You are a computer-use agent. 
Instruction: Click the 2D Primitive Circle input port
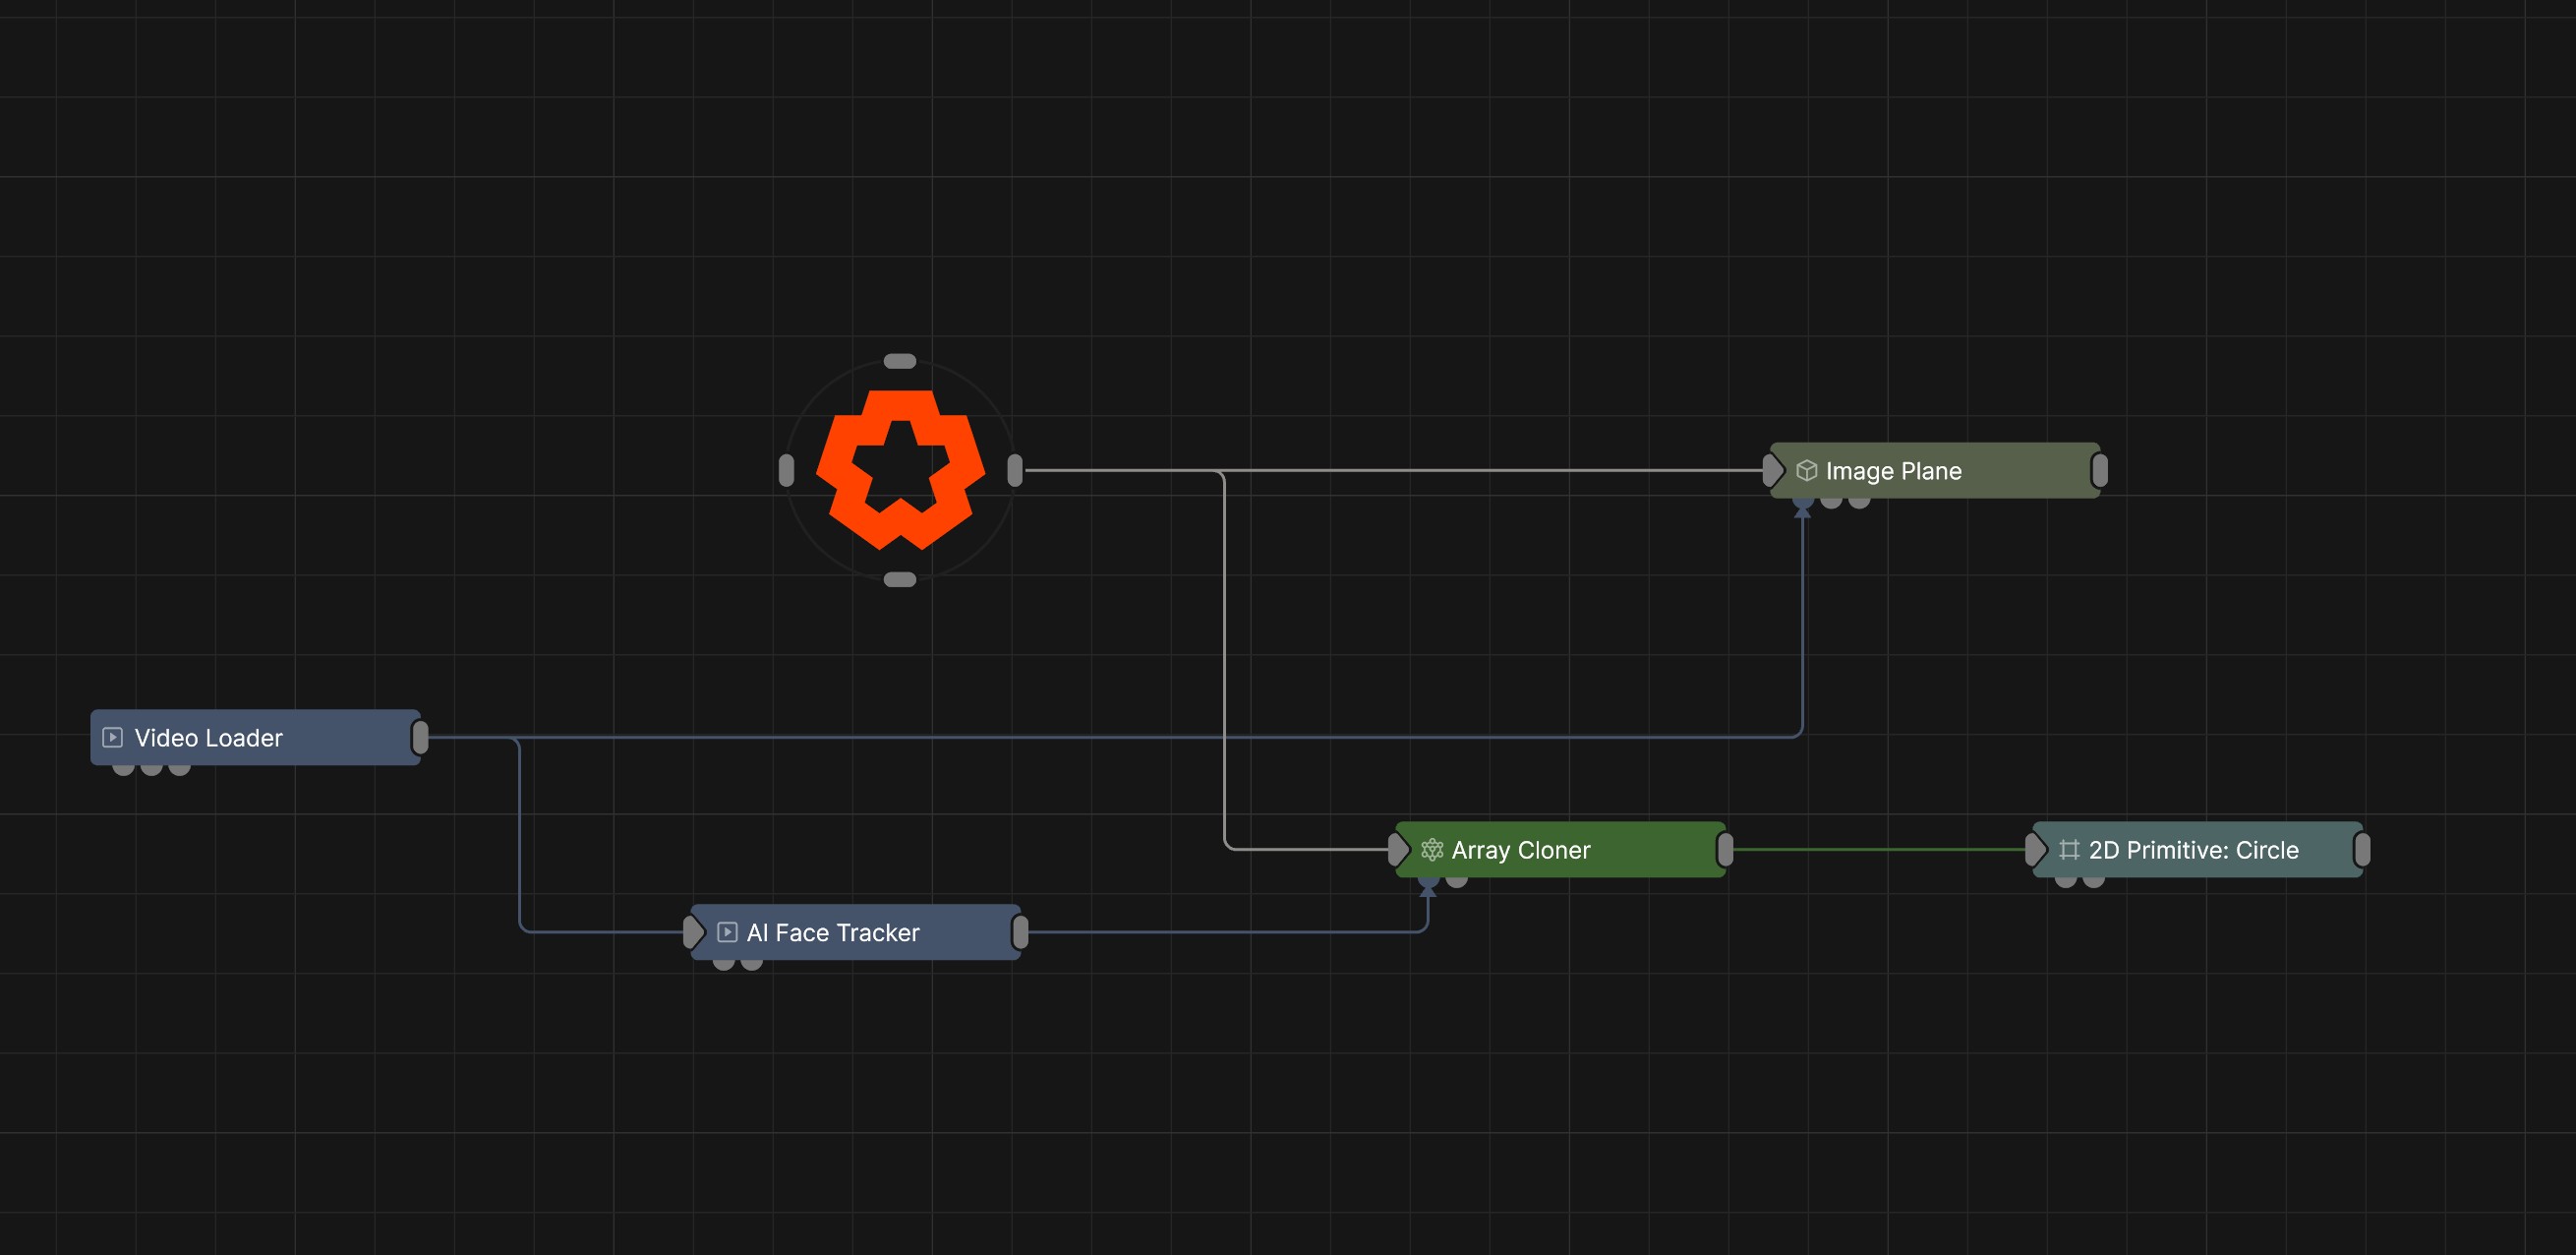tap(2035, 850)
